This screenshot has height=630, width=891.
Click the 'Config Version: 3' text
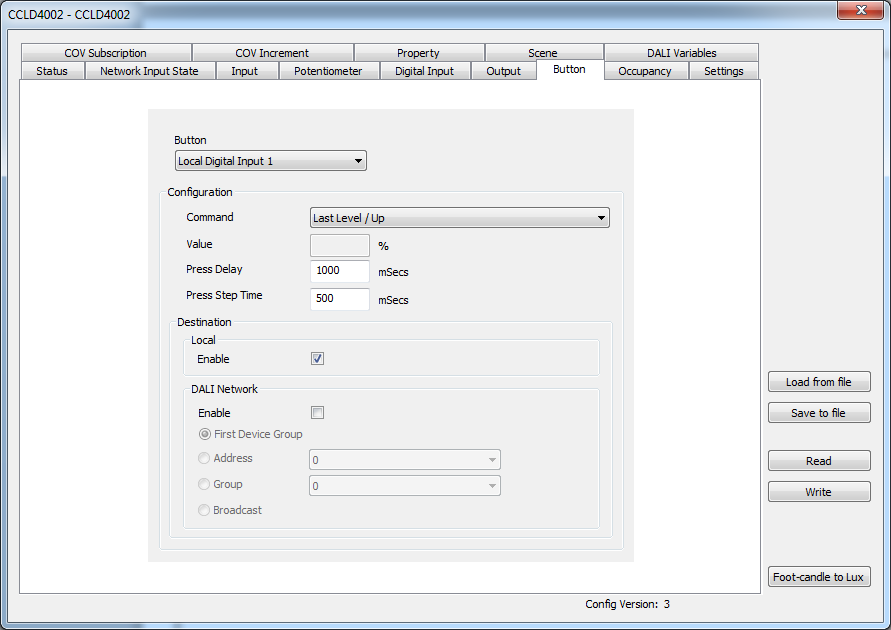[627, 604]
